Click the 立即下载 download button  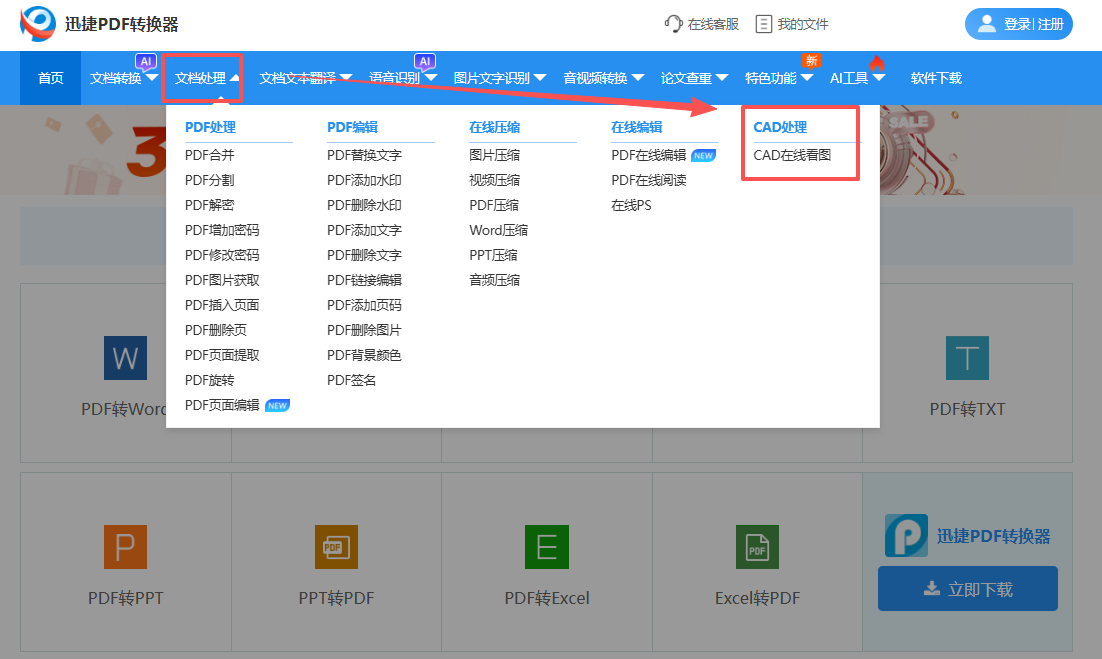[966, 588]
